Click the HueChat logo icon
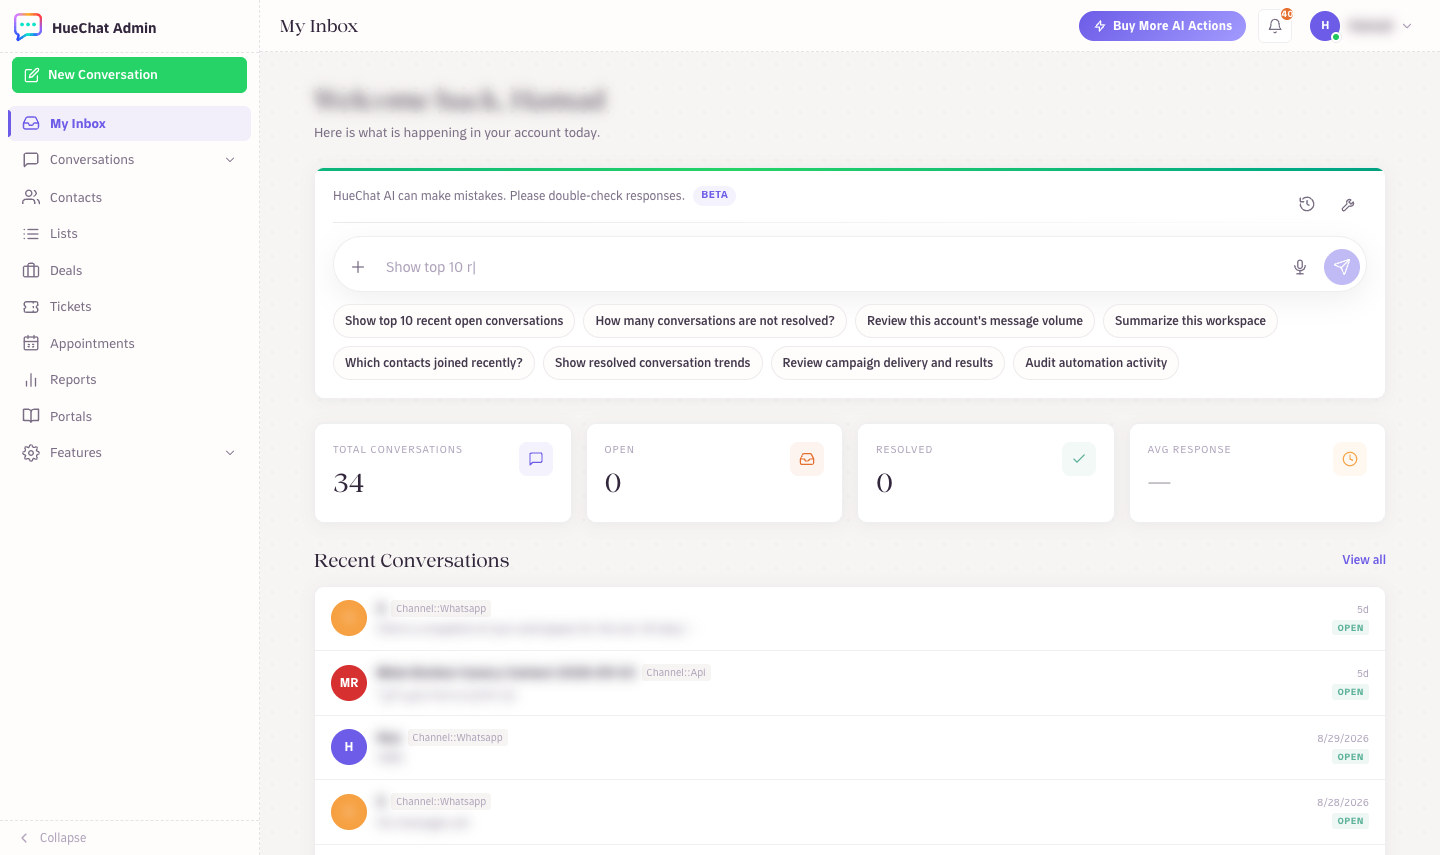The width and height of the screenshot is (1440, 855). pos(28,27)
